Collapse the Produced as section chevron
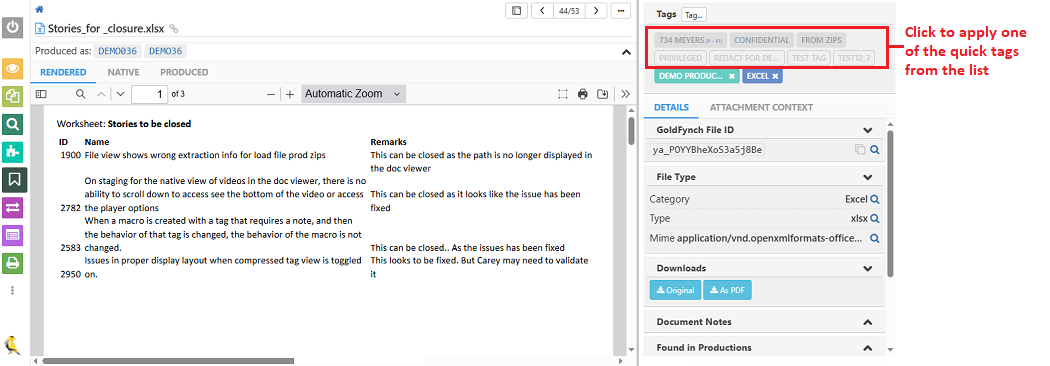 626,52
